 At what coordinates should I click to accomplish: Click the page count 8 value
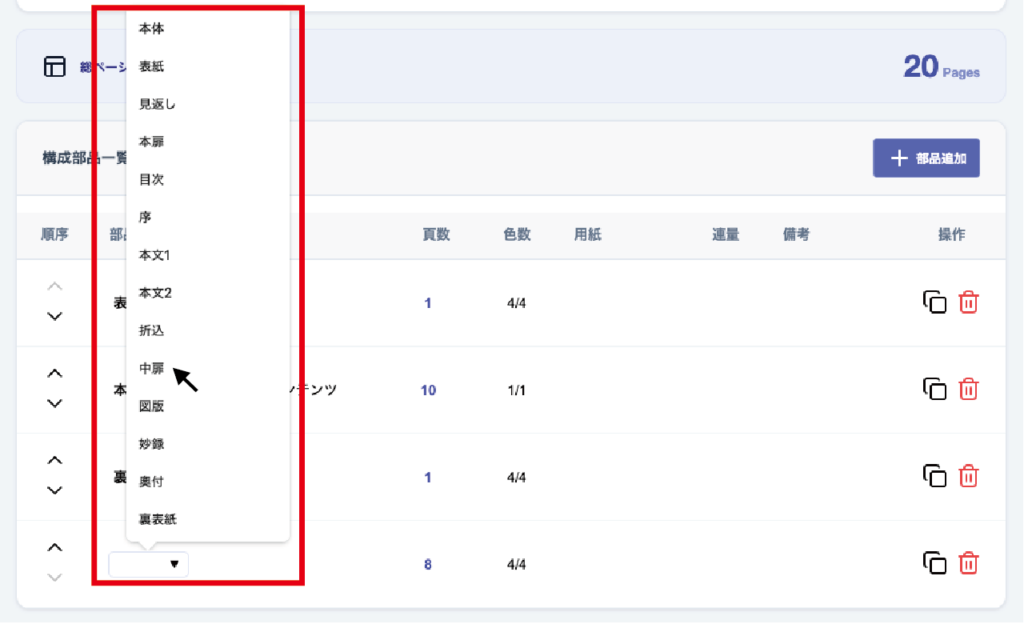click(x=428, y=565)
